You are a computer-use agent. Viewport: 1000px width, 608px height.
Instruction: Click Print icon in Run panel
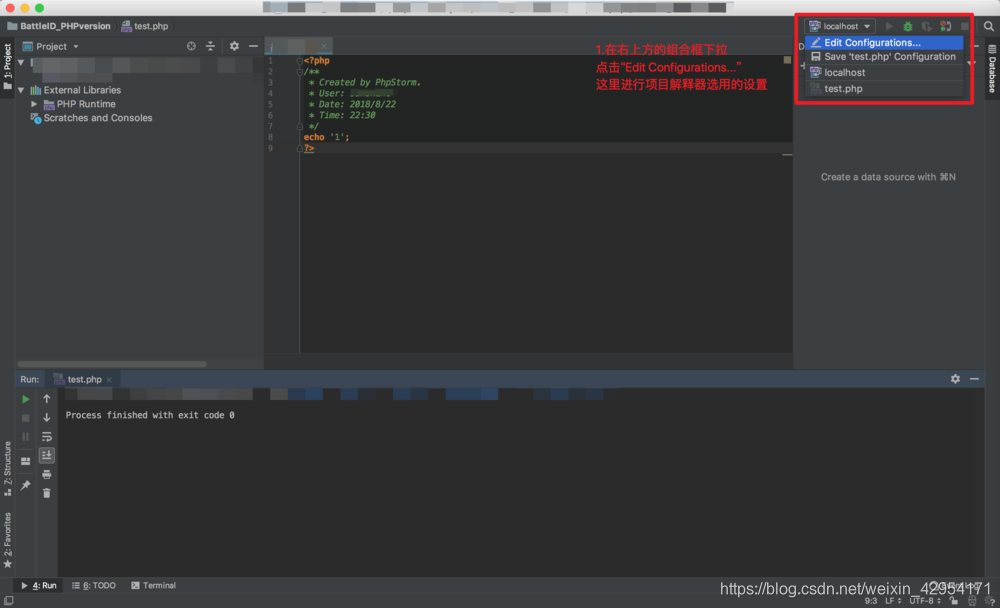tap(47, 475)
